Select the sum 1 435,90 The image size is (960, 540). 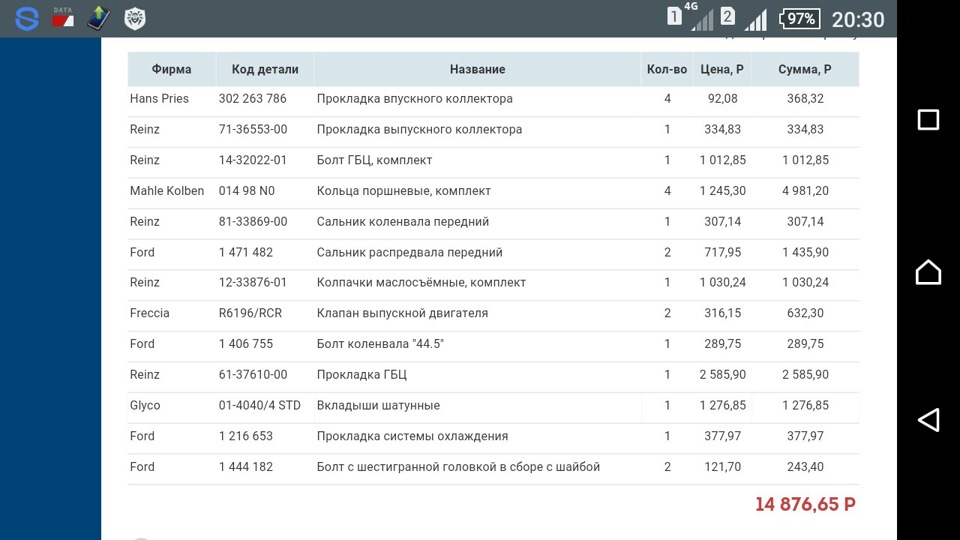click(805, 252)
